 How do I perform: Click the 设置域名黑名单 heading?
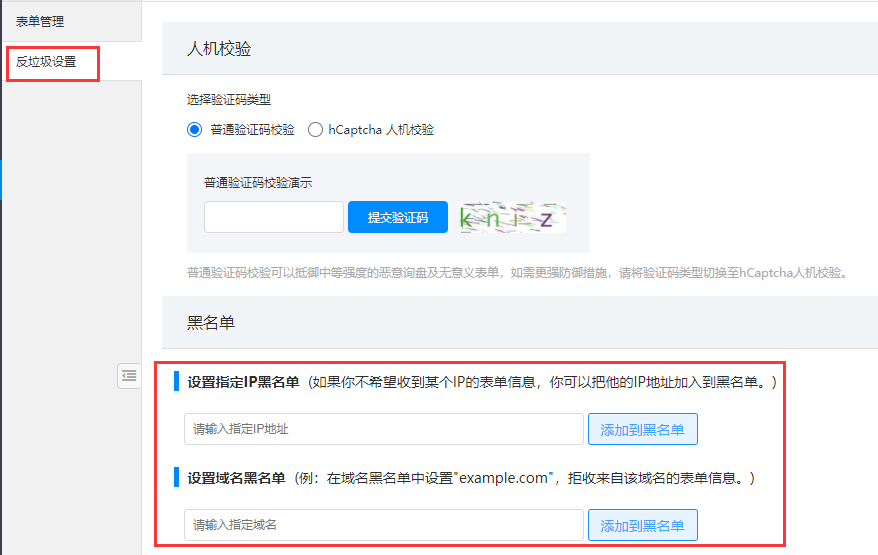point(237,478)
